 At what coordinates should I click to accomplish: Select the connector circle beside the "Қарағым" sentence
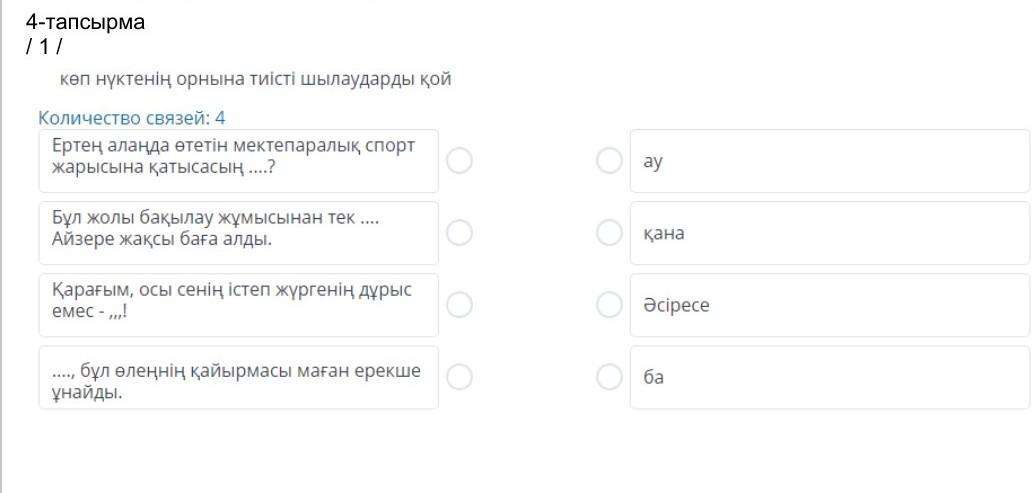pyautogui.click(x=459, y=305)
